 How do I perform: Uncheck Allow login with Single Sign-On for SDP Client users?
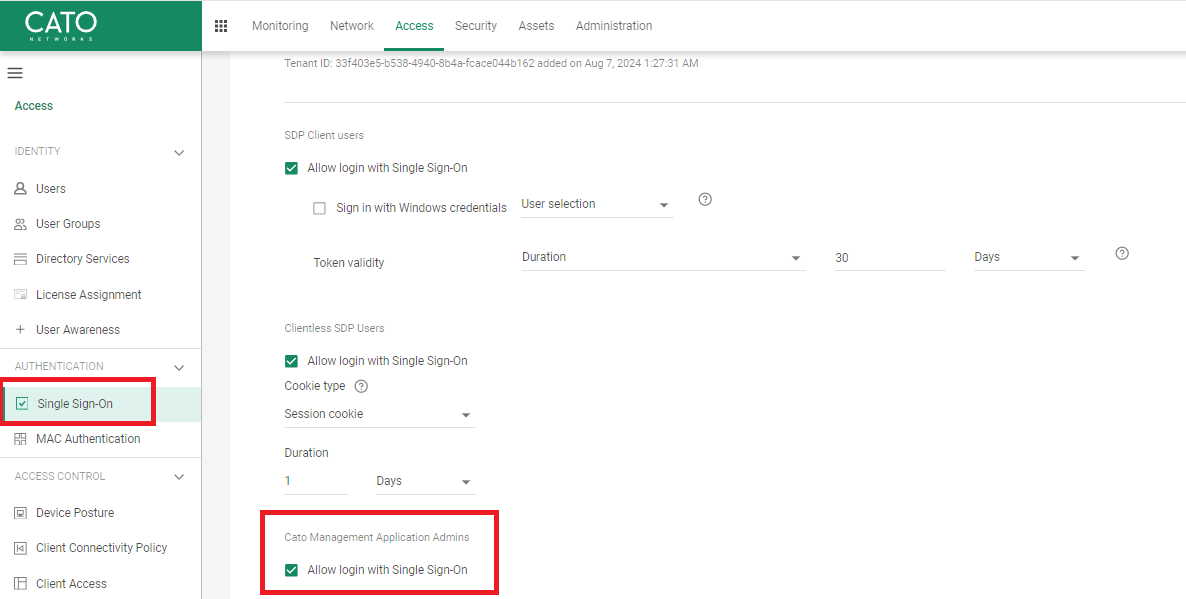coord(291,167)
